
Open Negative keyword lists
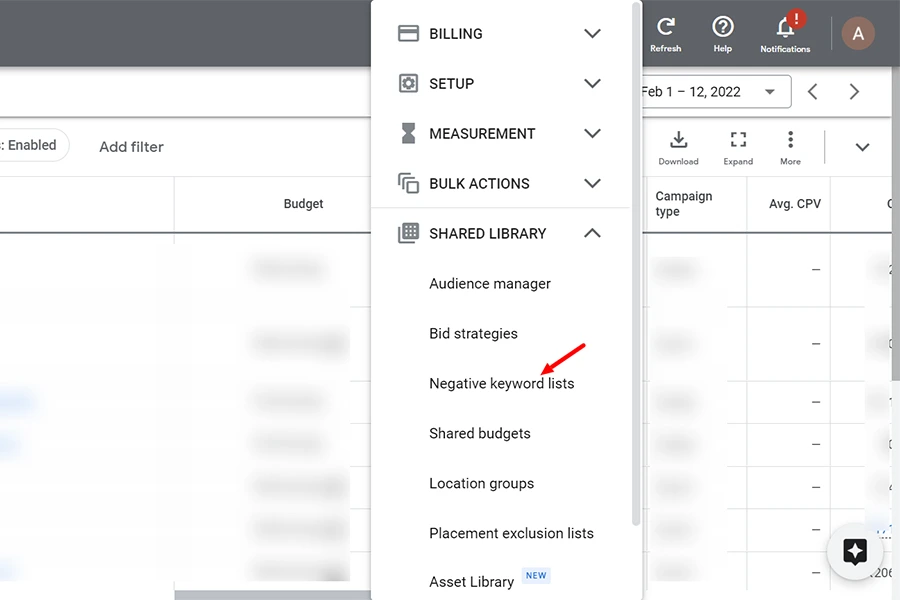501,384
